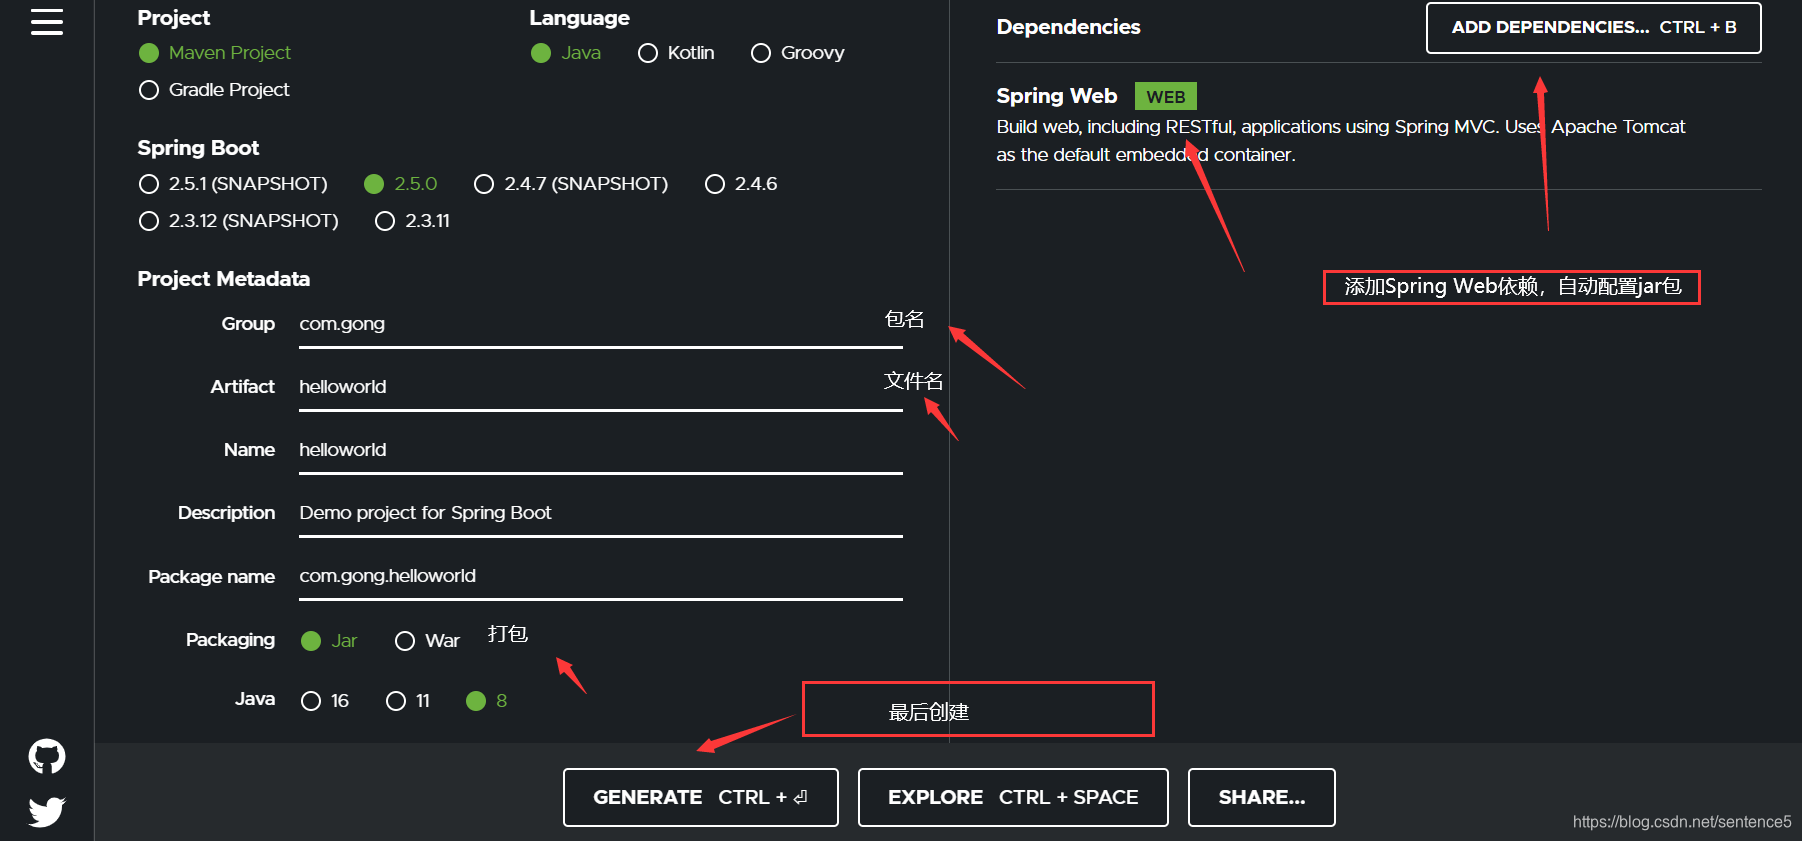
Task: Select Spring Boot version 2.3.11
Action: coord(412,221)
